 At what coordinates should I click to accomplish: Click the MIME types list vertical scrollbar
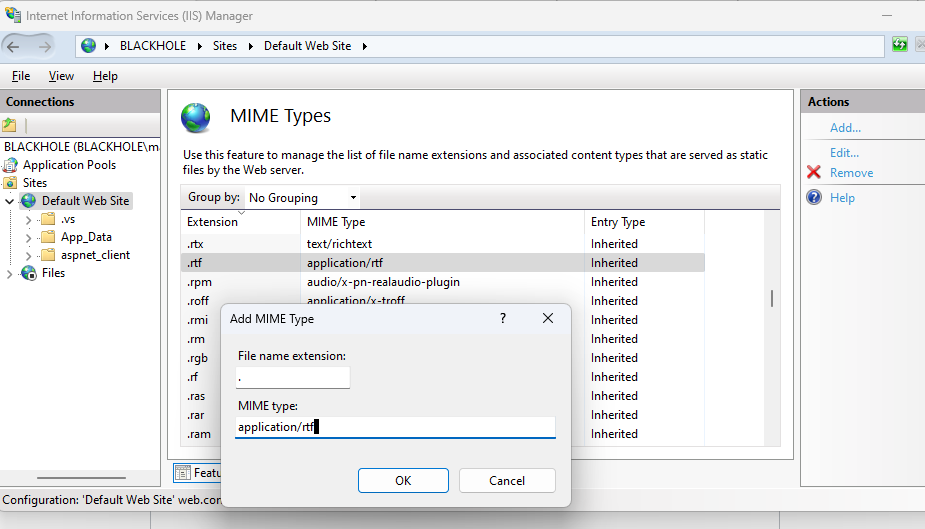click(772, 298)
